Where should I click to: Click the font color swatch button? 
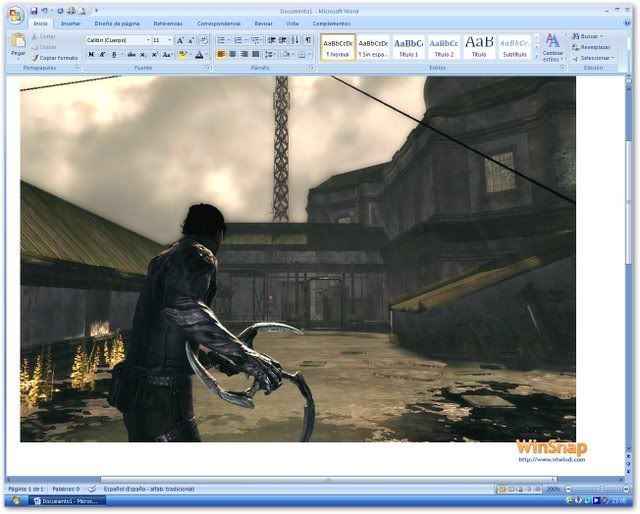tap(199, 54)
